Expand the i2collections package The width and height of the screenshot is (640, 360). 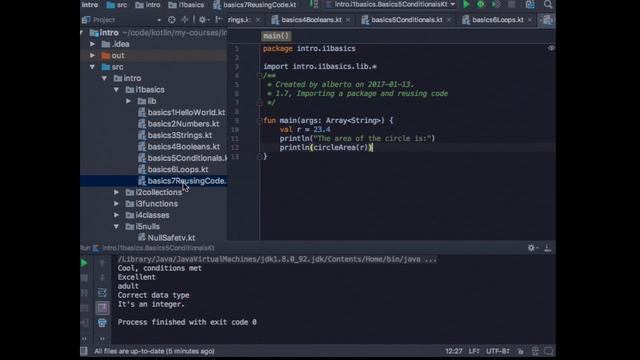(x=116, y=192)
